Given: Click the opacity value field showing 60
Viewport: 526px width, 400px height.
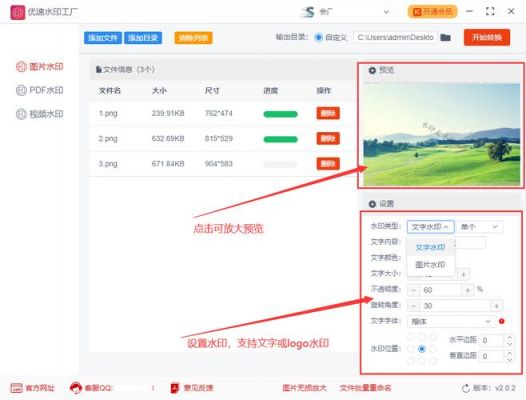Looking at the screenshot, I should click(x=441, y=290).
